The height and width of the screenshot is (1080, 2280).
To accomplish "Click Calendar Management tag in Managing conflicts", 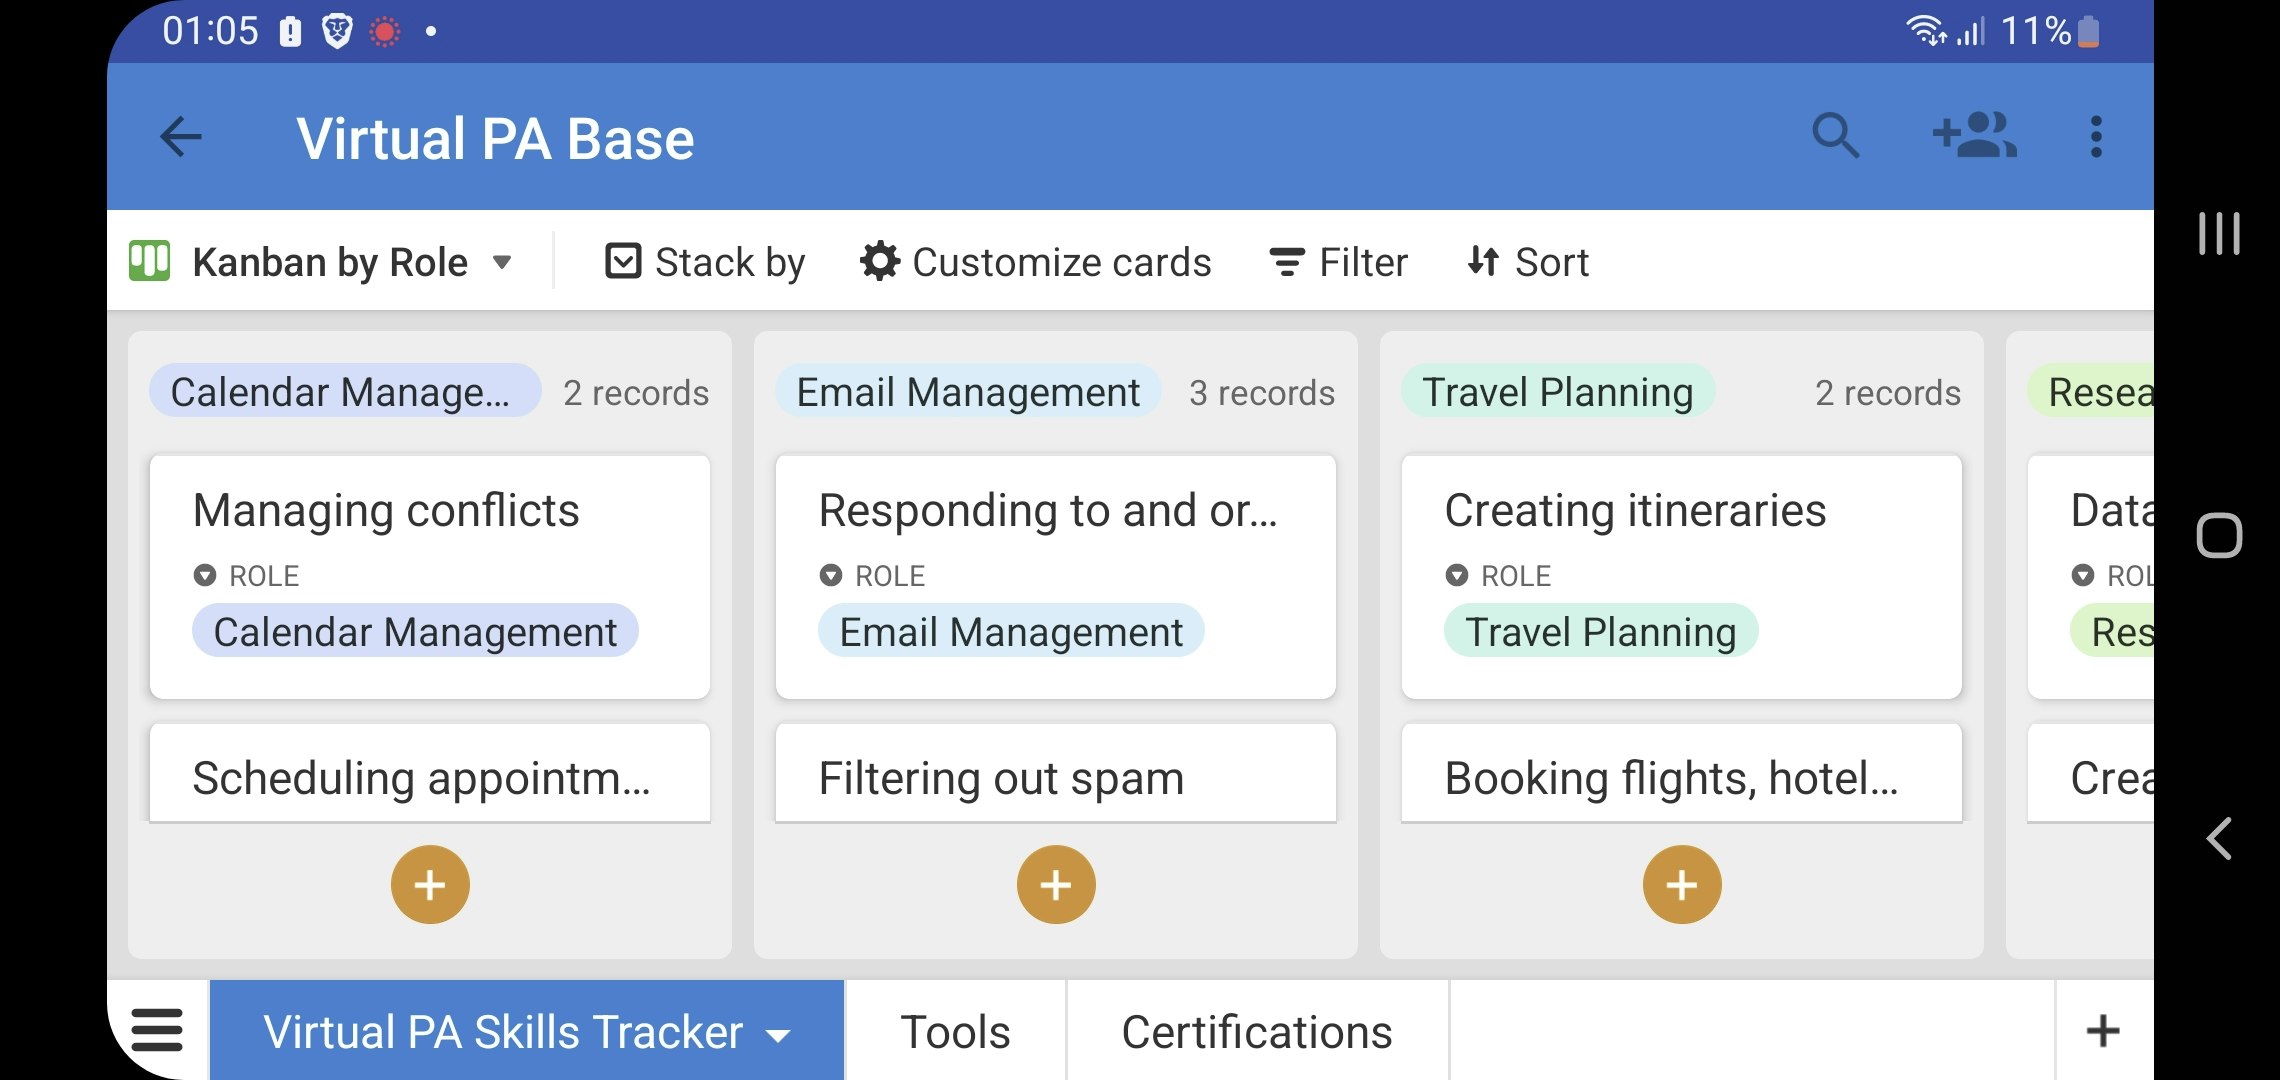I will pos(415,631).
